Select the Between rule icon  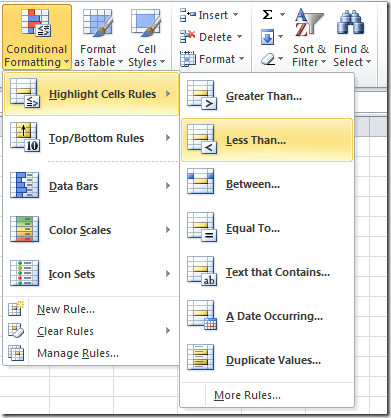point(200,182)
